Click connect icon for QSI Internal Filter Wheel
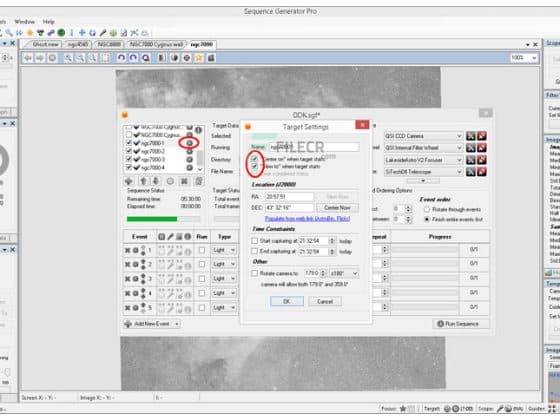The width and height of the screenshot is (560, 420). point(471,148)
